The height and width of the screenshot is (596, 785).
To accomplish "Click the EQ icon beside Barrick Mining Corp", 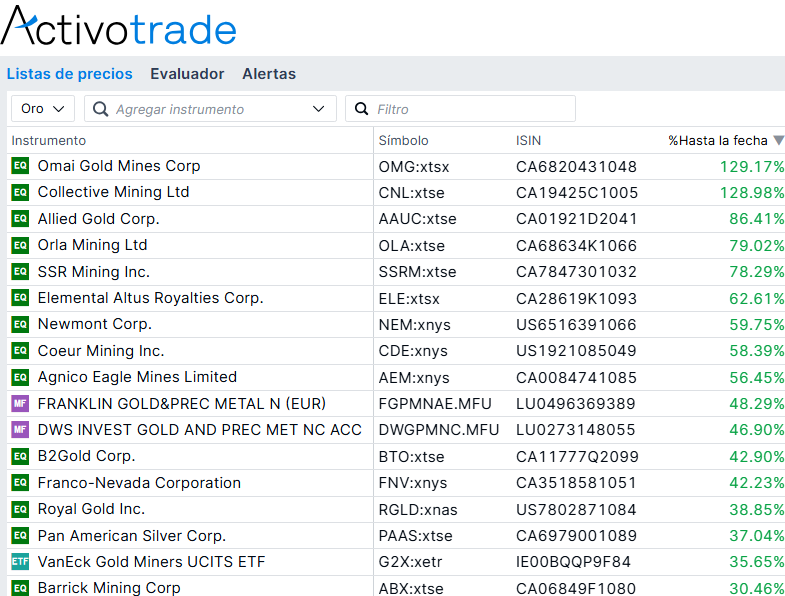I will point(20,588).
